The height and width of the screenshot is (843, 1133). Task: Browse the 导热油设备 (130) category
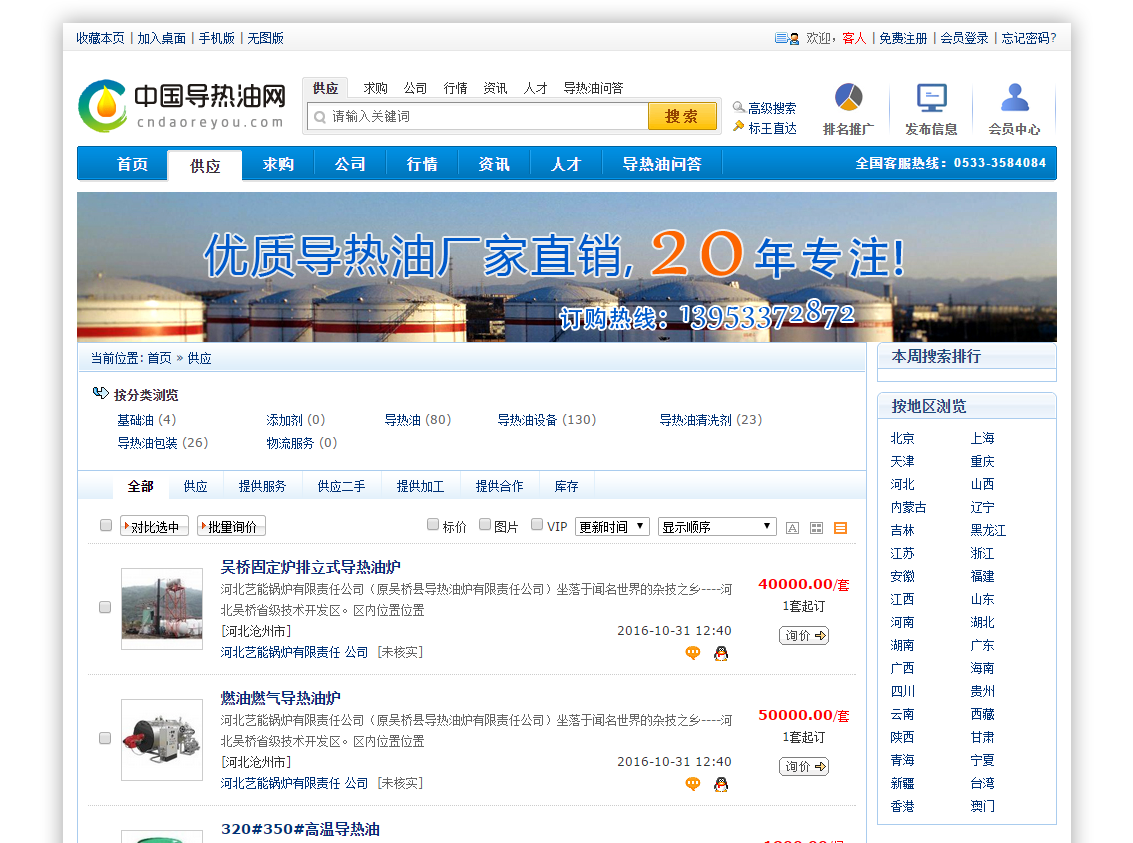click(x=547, y=420)
